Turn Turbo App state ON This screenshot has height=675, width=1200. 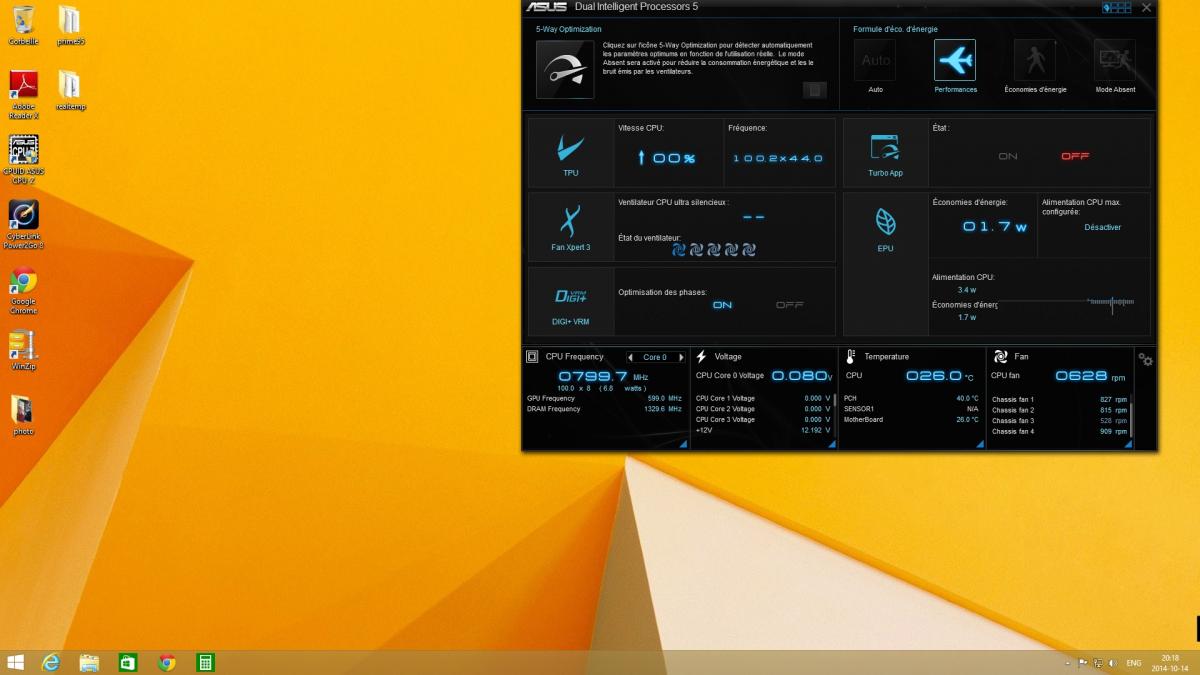point(1008,156)
